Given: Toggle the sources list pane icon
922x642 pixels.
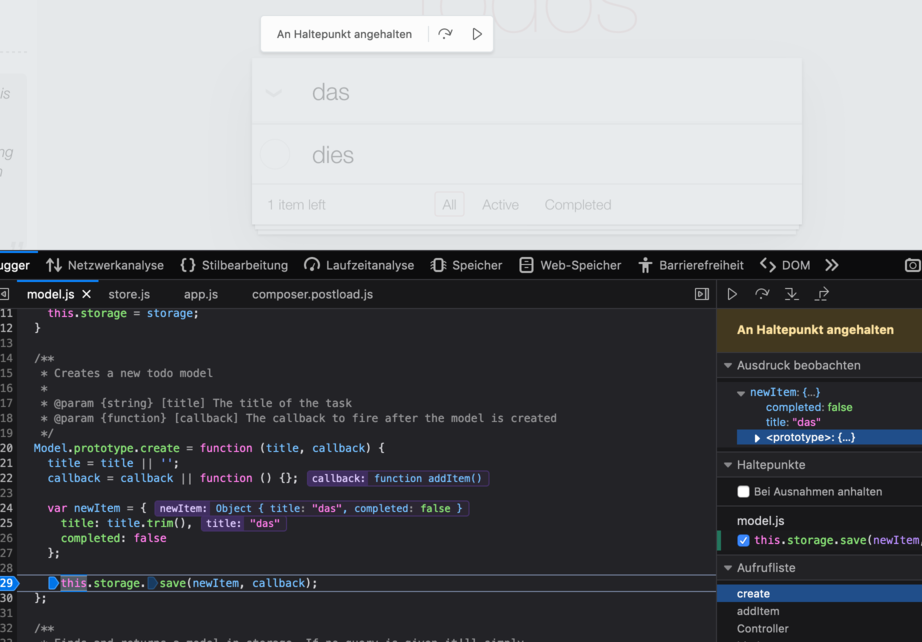Looking at the screenshot, I should (4, 294).
